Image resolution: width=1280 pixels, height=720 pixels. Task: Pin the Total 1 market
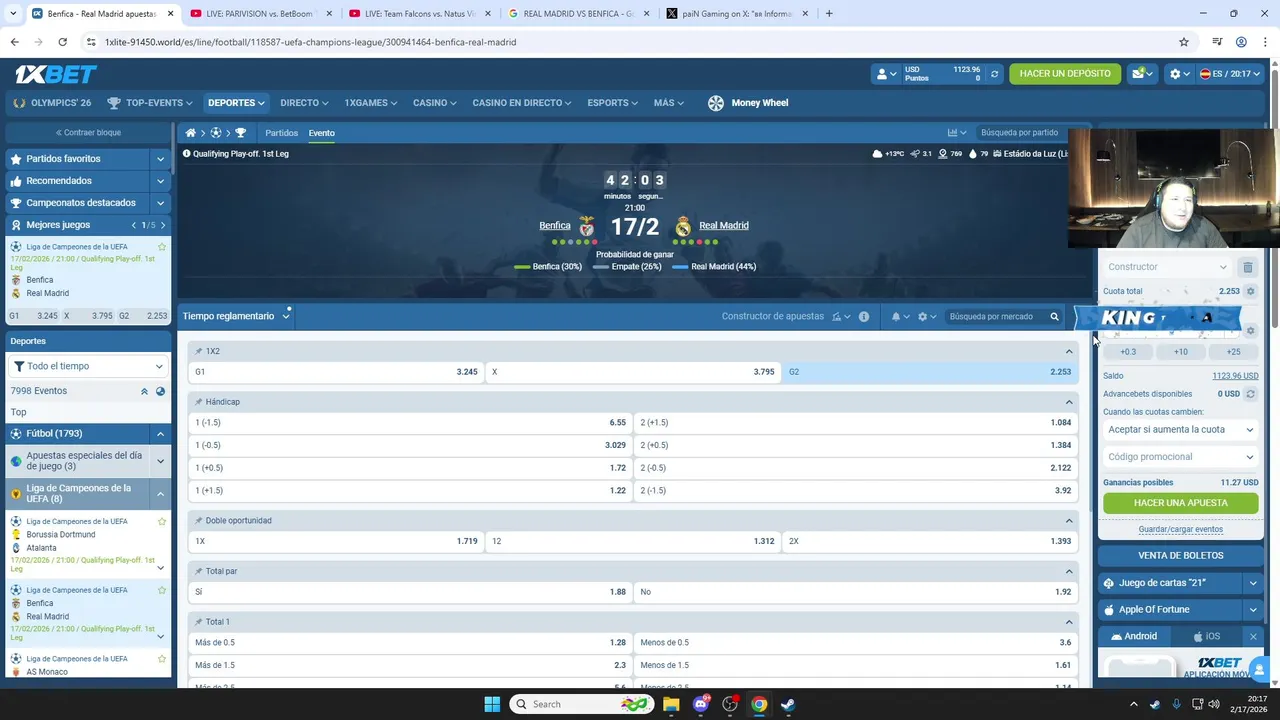(x=199, y=622)
